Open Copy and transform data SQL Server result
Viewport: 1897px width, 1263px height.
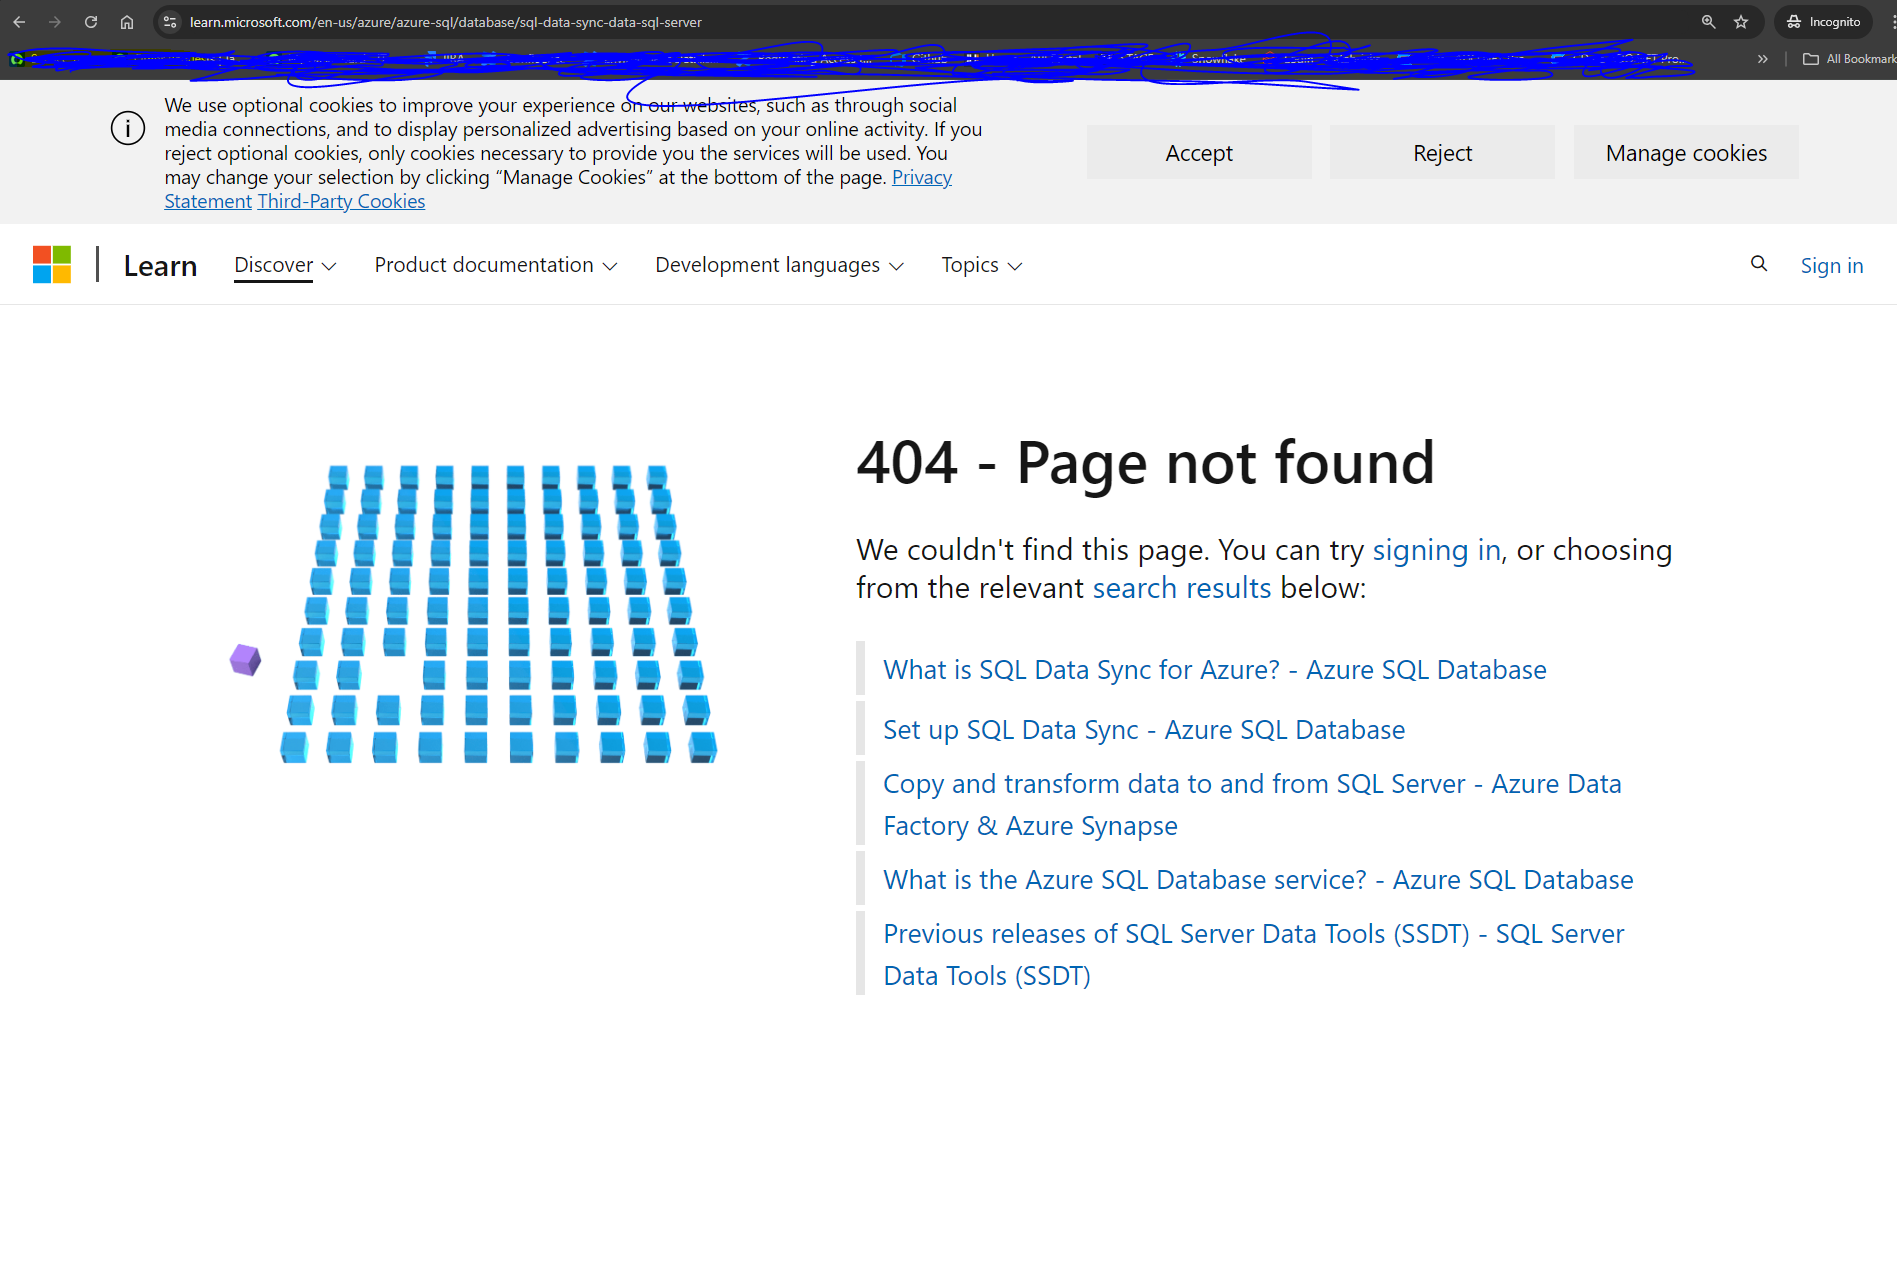1252,805
